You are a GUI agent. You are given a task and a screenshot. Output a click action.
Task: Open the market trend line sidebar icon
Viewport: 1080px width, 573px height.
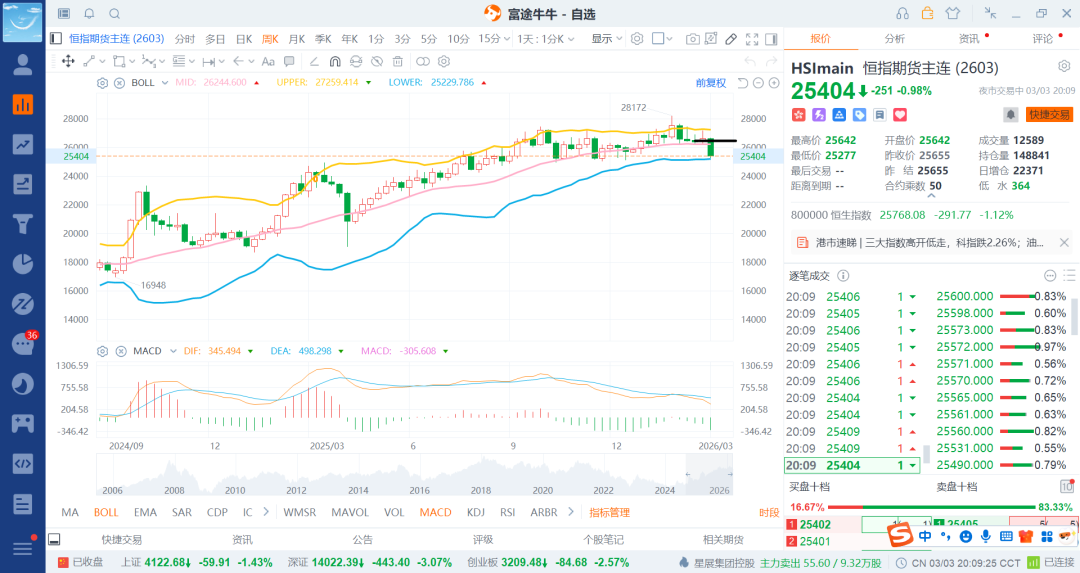pyautogui.click(x=23, y=145)
